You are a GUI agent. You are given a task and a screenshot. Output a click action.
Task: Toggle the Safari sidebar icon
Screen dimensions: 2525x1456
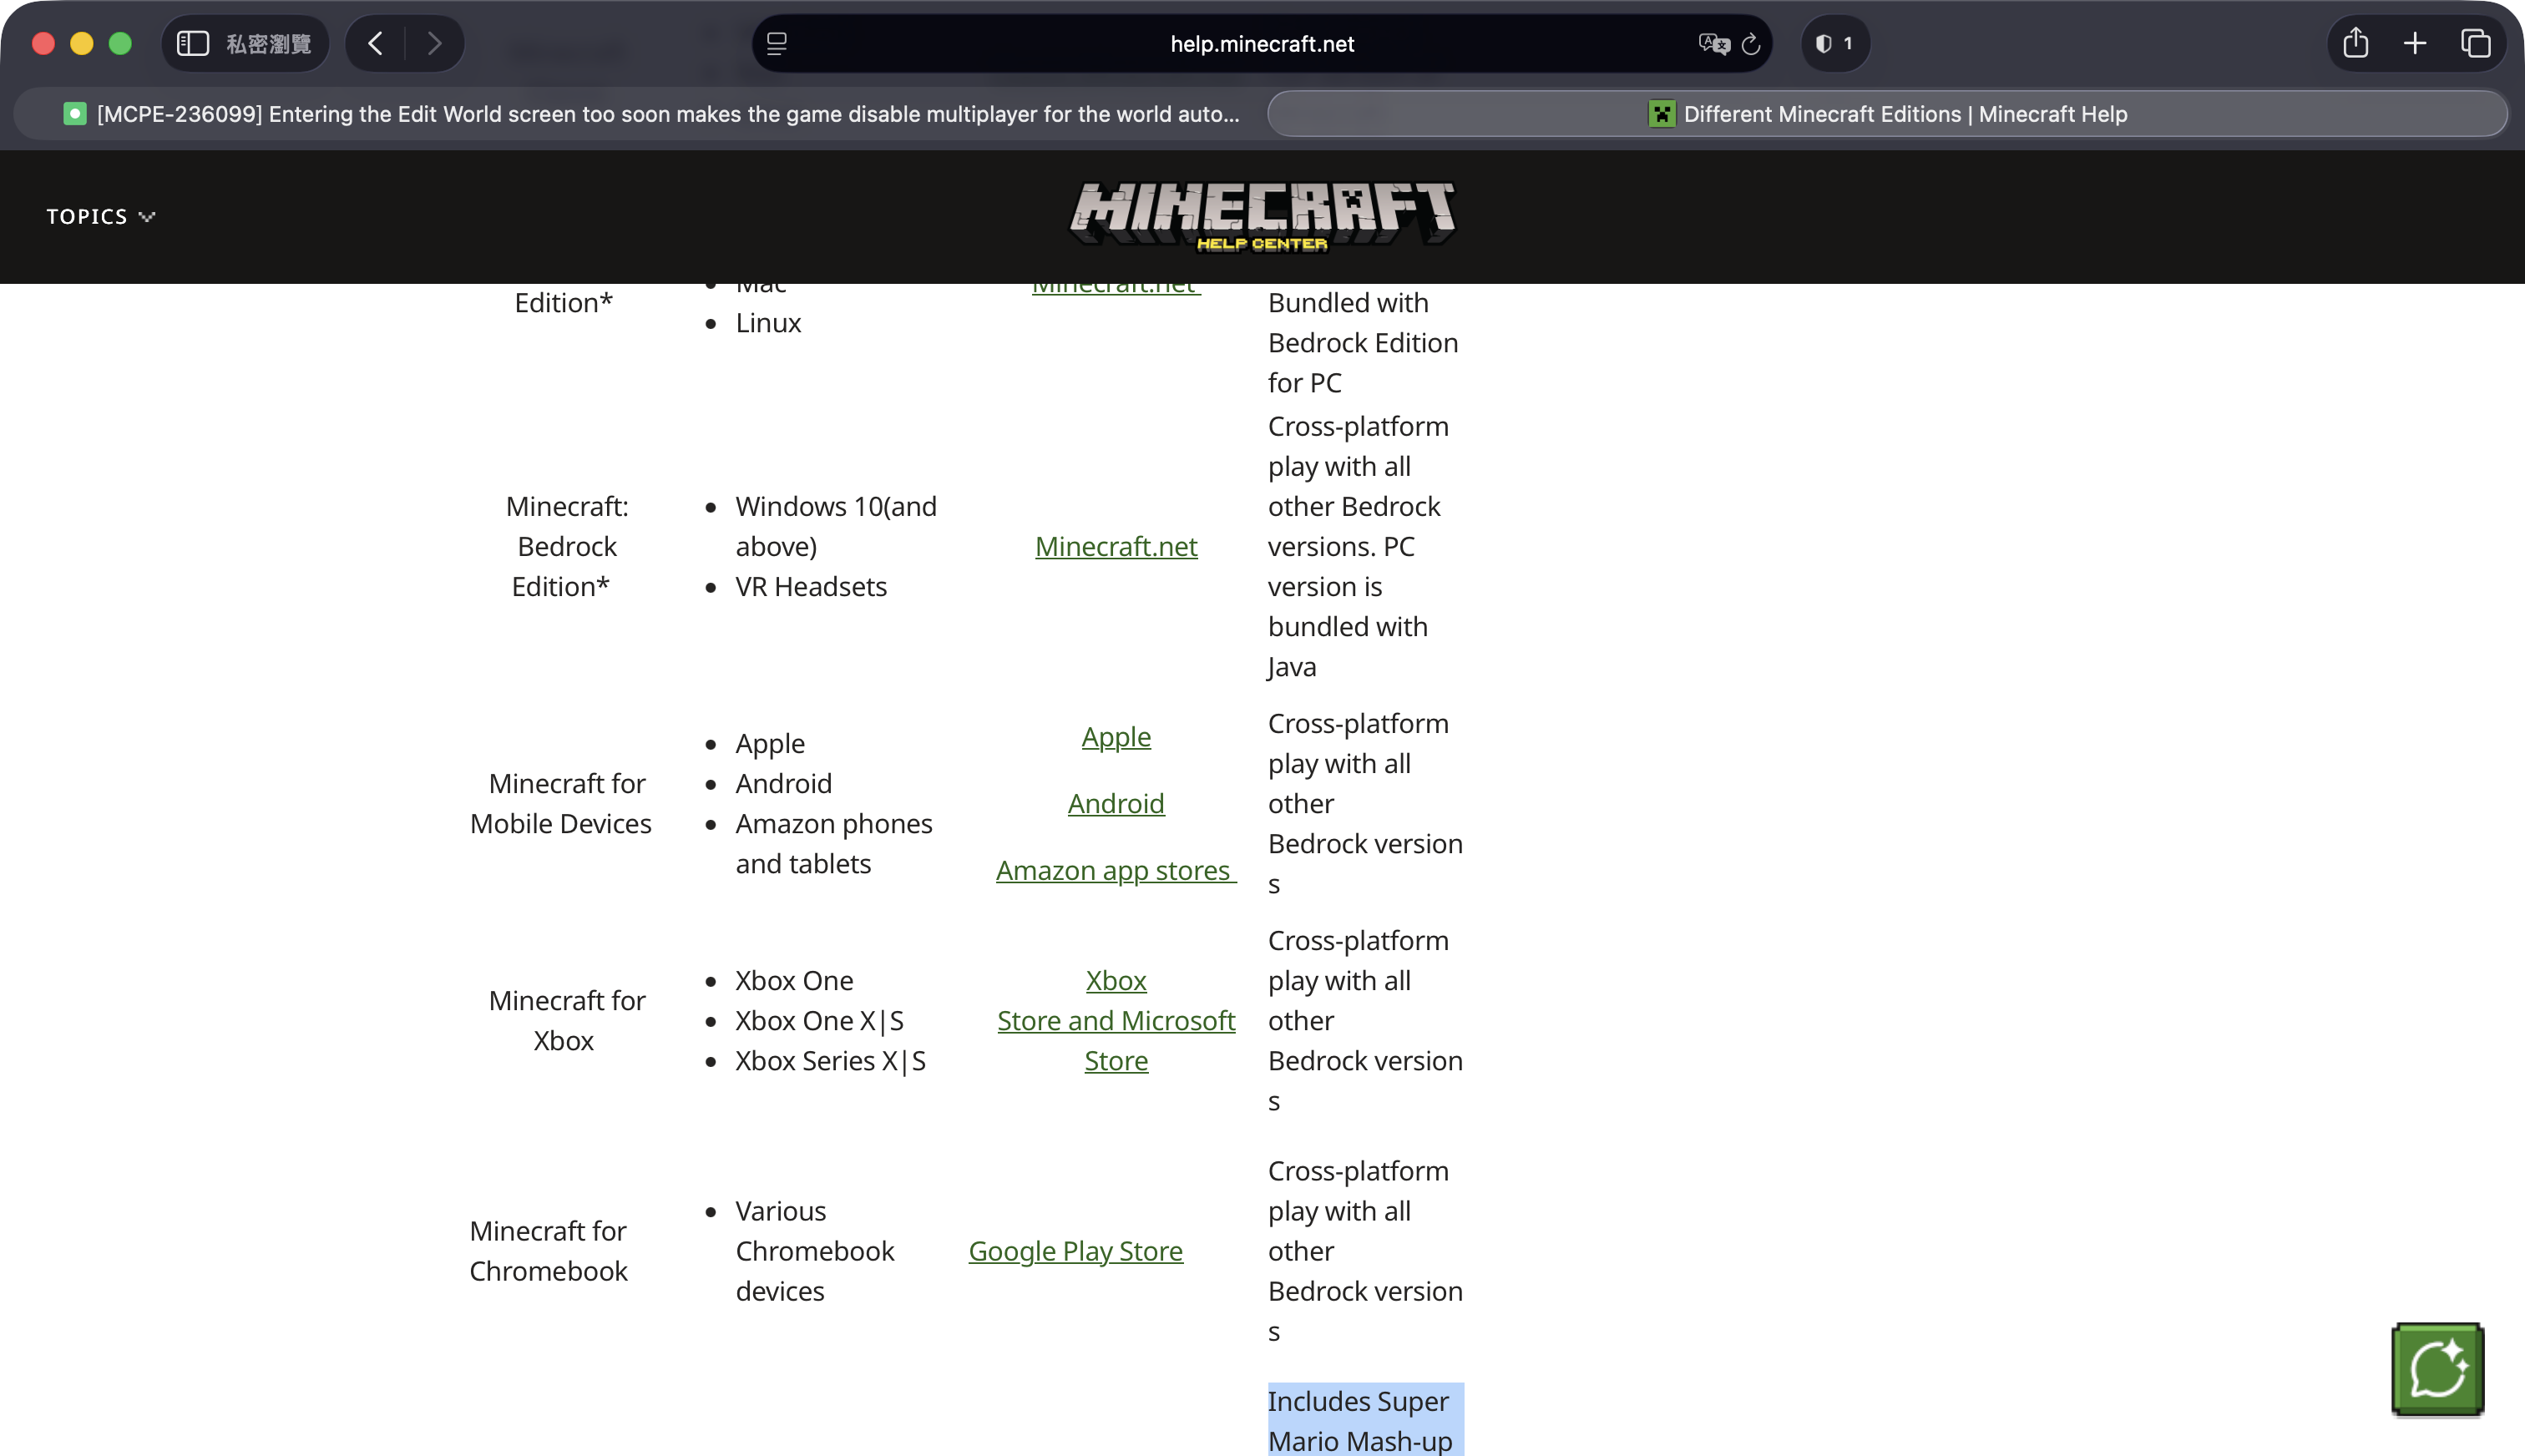point(192,44)
